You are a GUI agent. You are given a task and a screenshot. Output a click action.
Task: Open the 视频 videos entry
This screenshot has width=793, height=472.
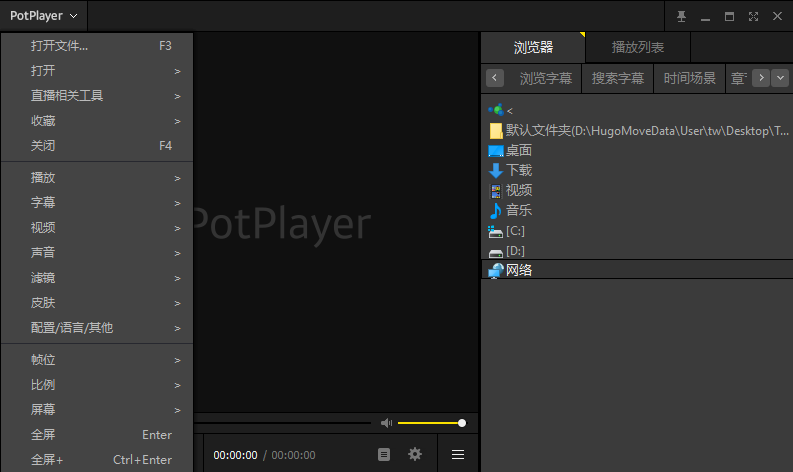click(510, 190)
